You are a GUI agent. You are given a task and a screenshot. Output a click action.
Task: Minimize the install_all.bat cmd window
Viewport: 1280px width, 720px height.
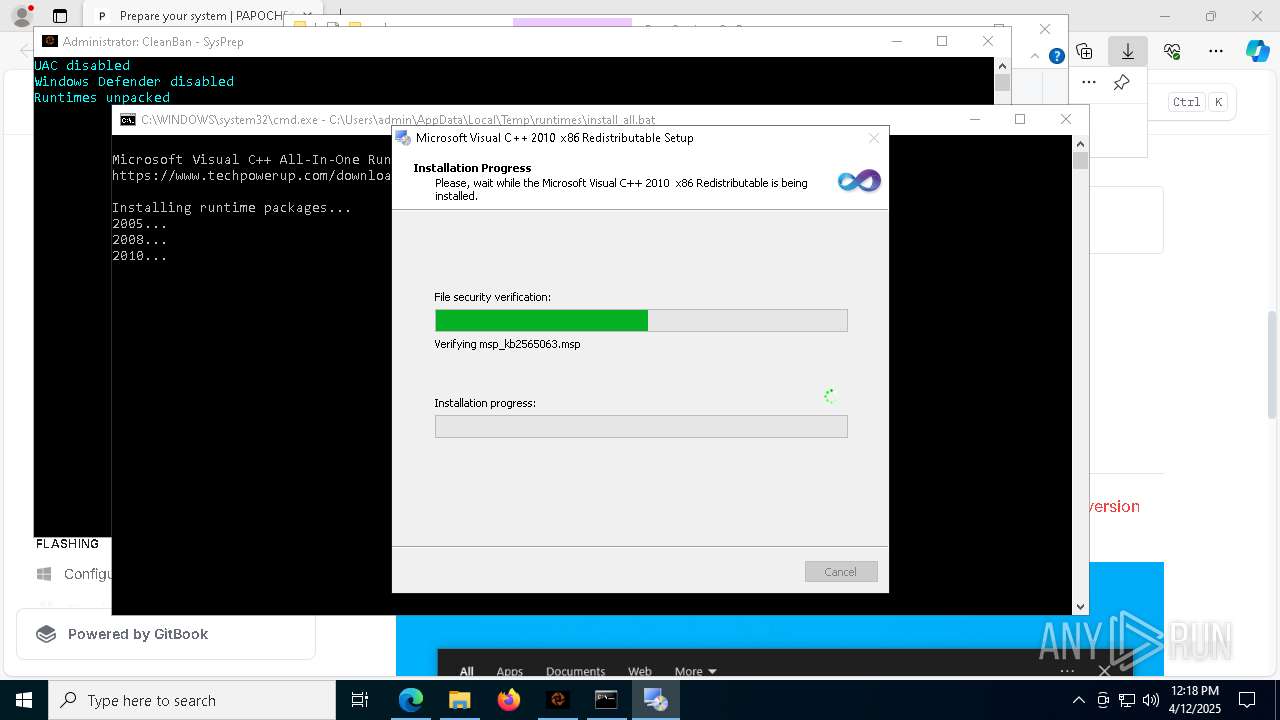click(975, 119)
